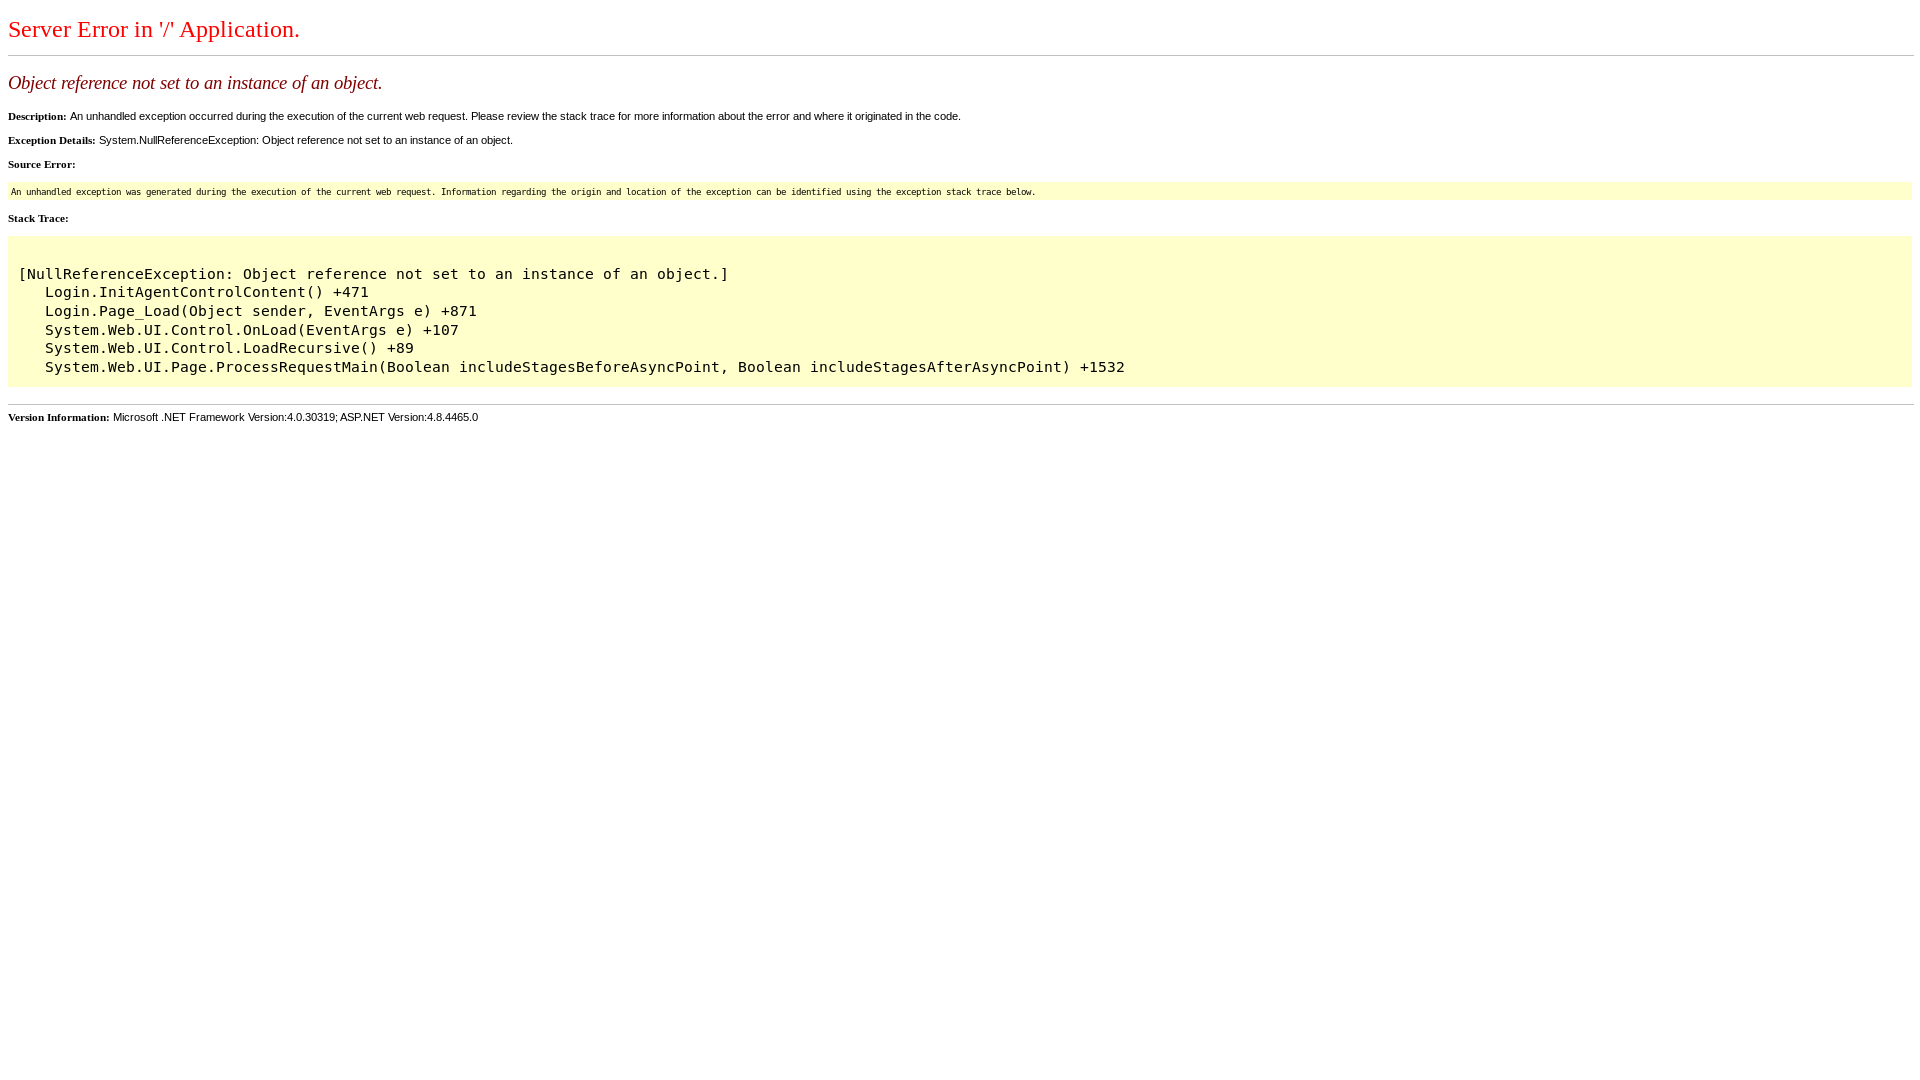Viewport: 1920px width, 1080px height.
Task: Click the 'System.NullReferenceException' details text
Action: [x=306, y=140]
